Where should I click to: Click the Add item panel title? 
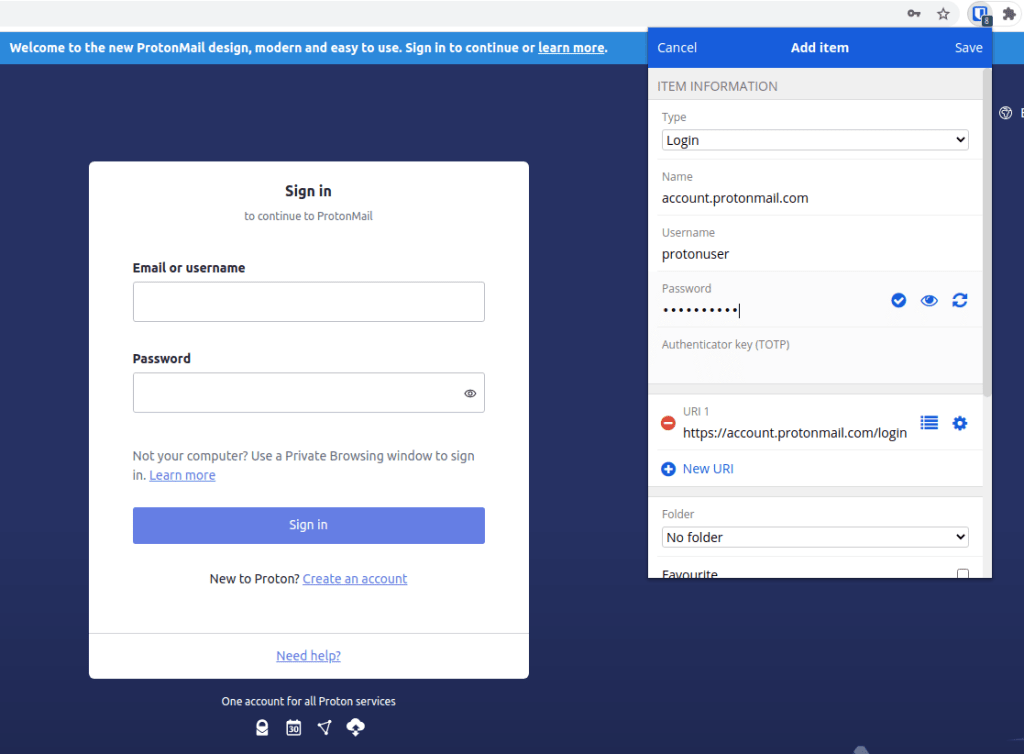point(820,48)
